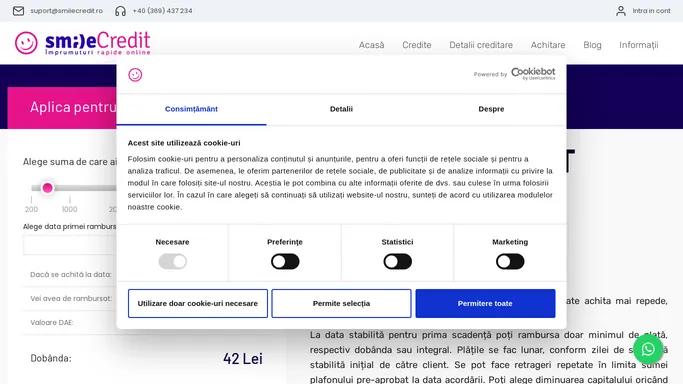683x384 pixels.
Task: Click the Vei avea de rambursat: label
Action: pyautogui.click(x=71, y=299)
